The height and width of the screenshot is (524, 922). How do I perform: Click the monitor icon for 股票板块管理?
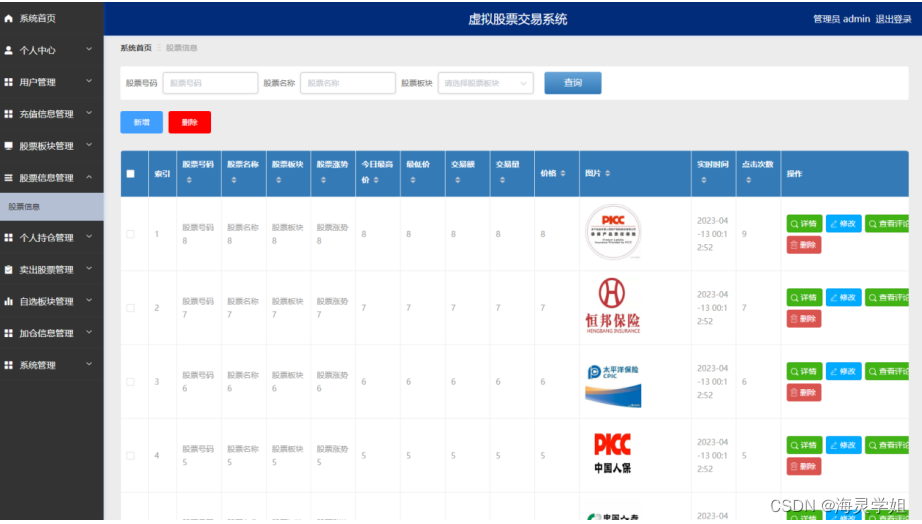tap(8, 146)
